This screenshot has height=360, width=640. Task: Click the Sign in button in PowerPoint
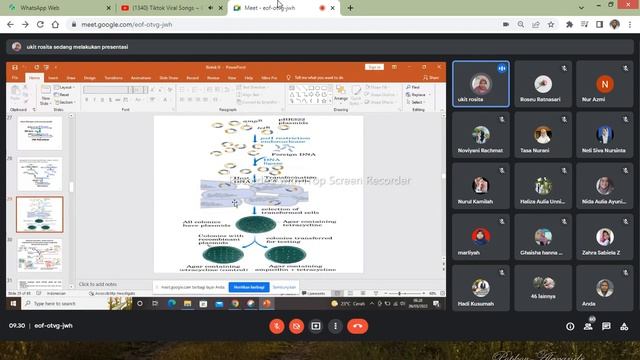(x=374, y=67)
